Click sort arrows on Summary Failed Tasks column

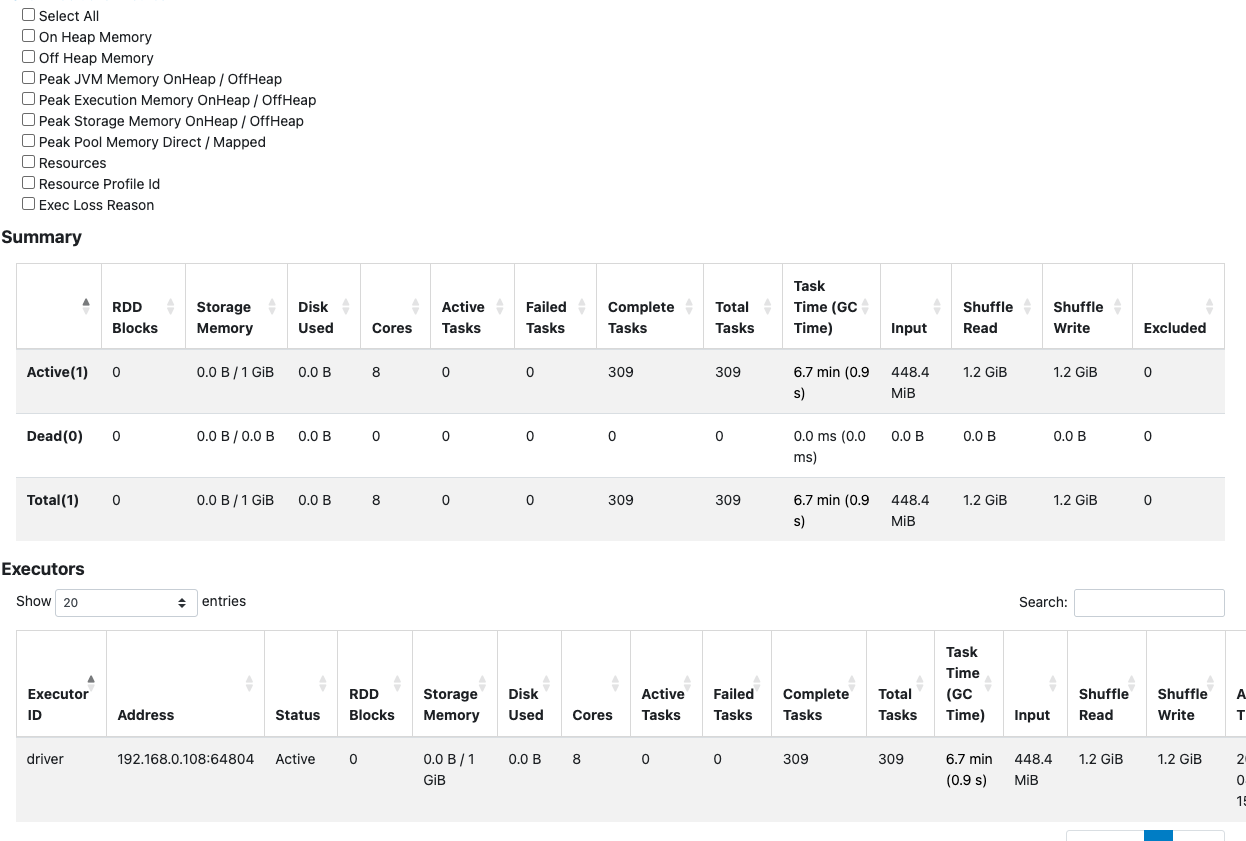pyautogui.click(x=581, y=307)
